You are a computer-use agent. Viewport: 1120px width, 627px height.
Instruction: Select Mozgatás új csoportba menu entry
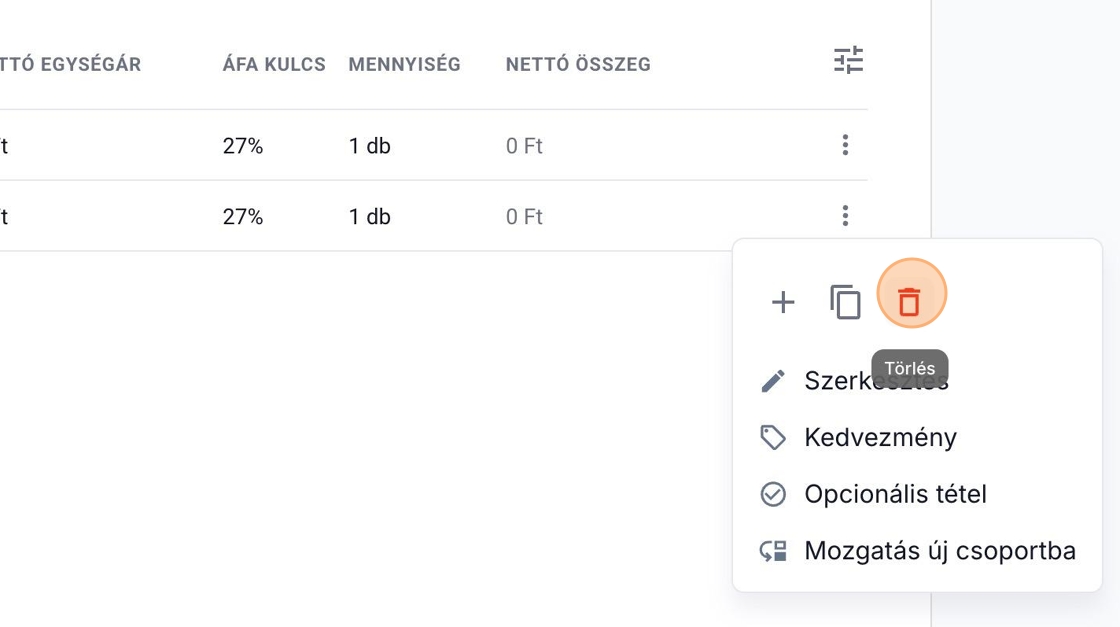[939, 551]
